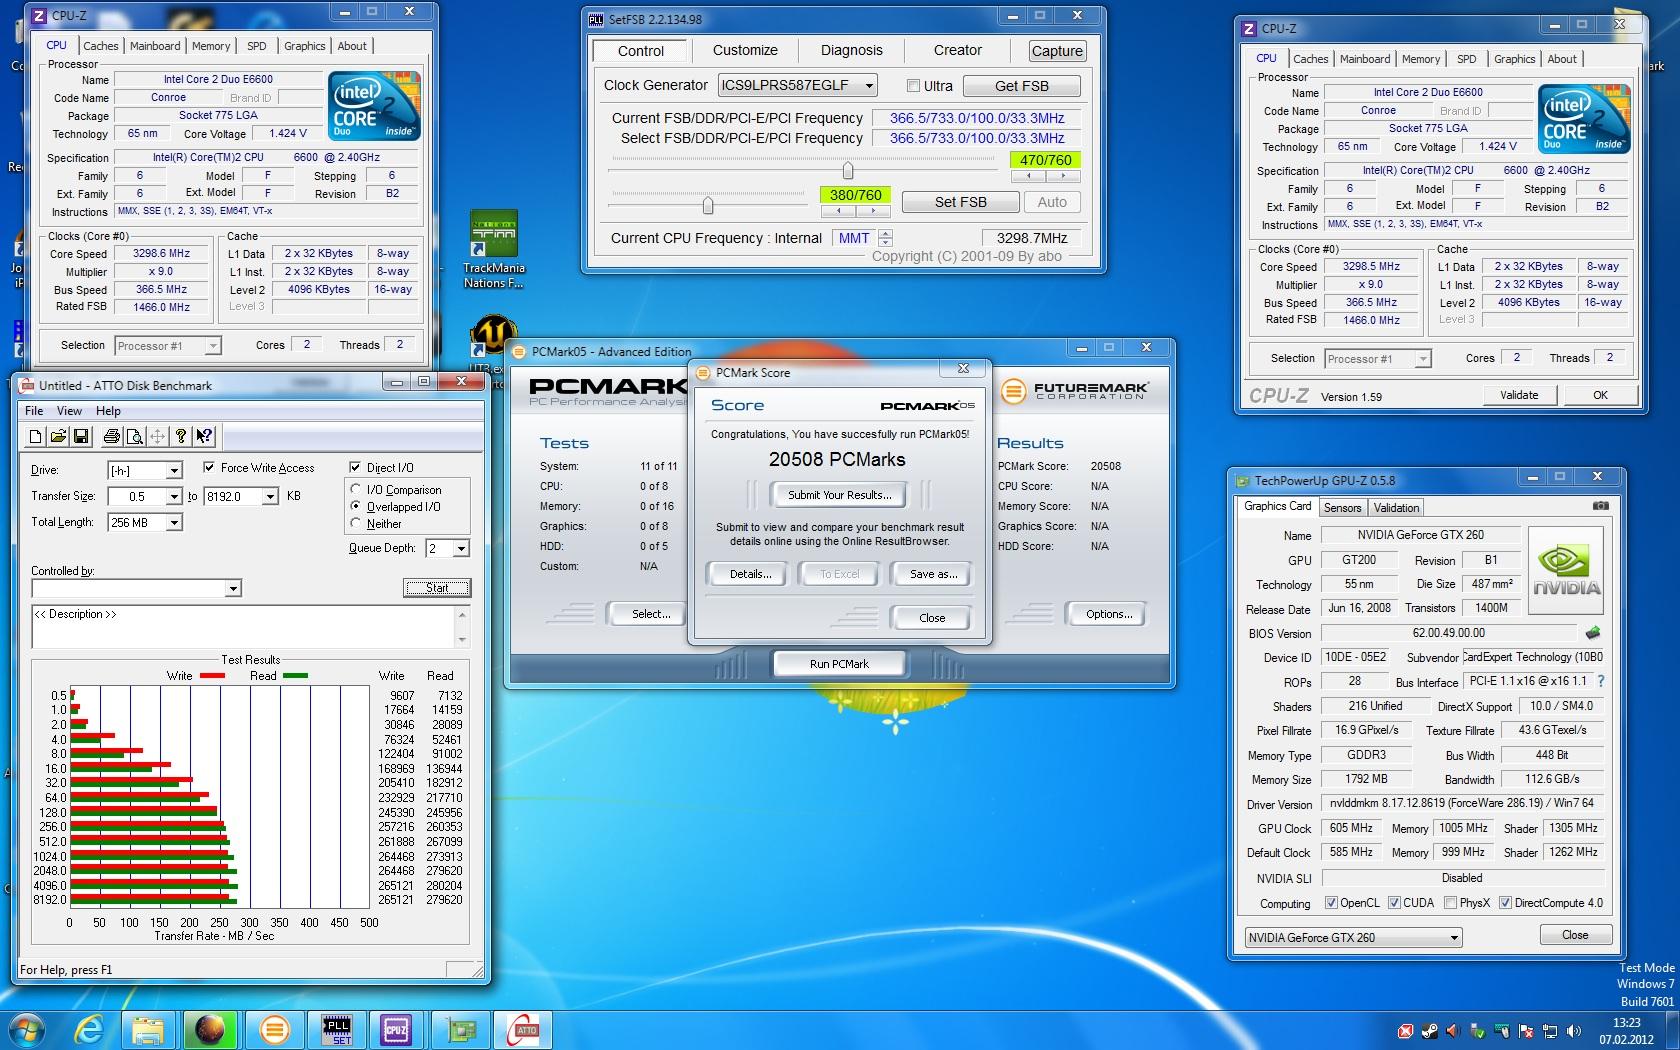
Task: Open View menu in ATTO Disk Benchmark
Action: point(69,411)
